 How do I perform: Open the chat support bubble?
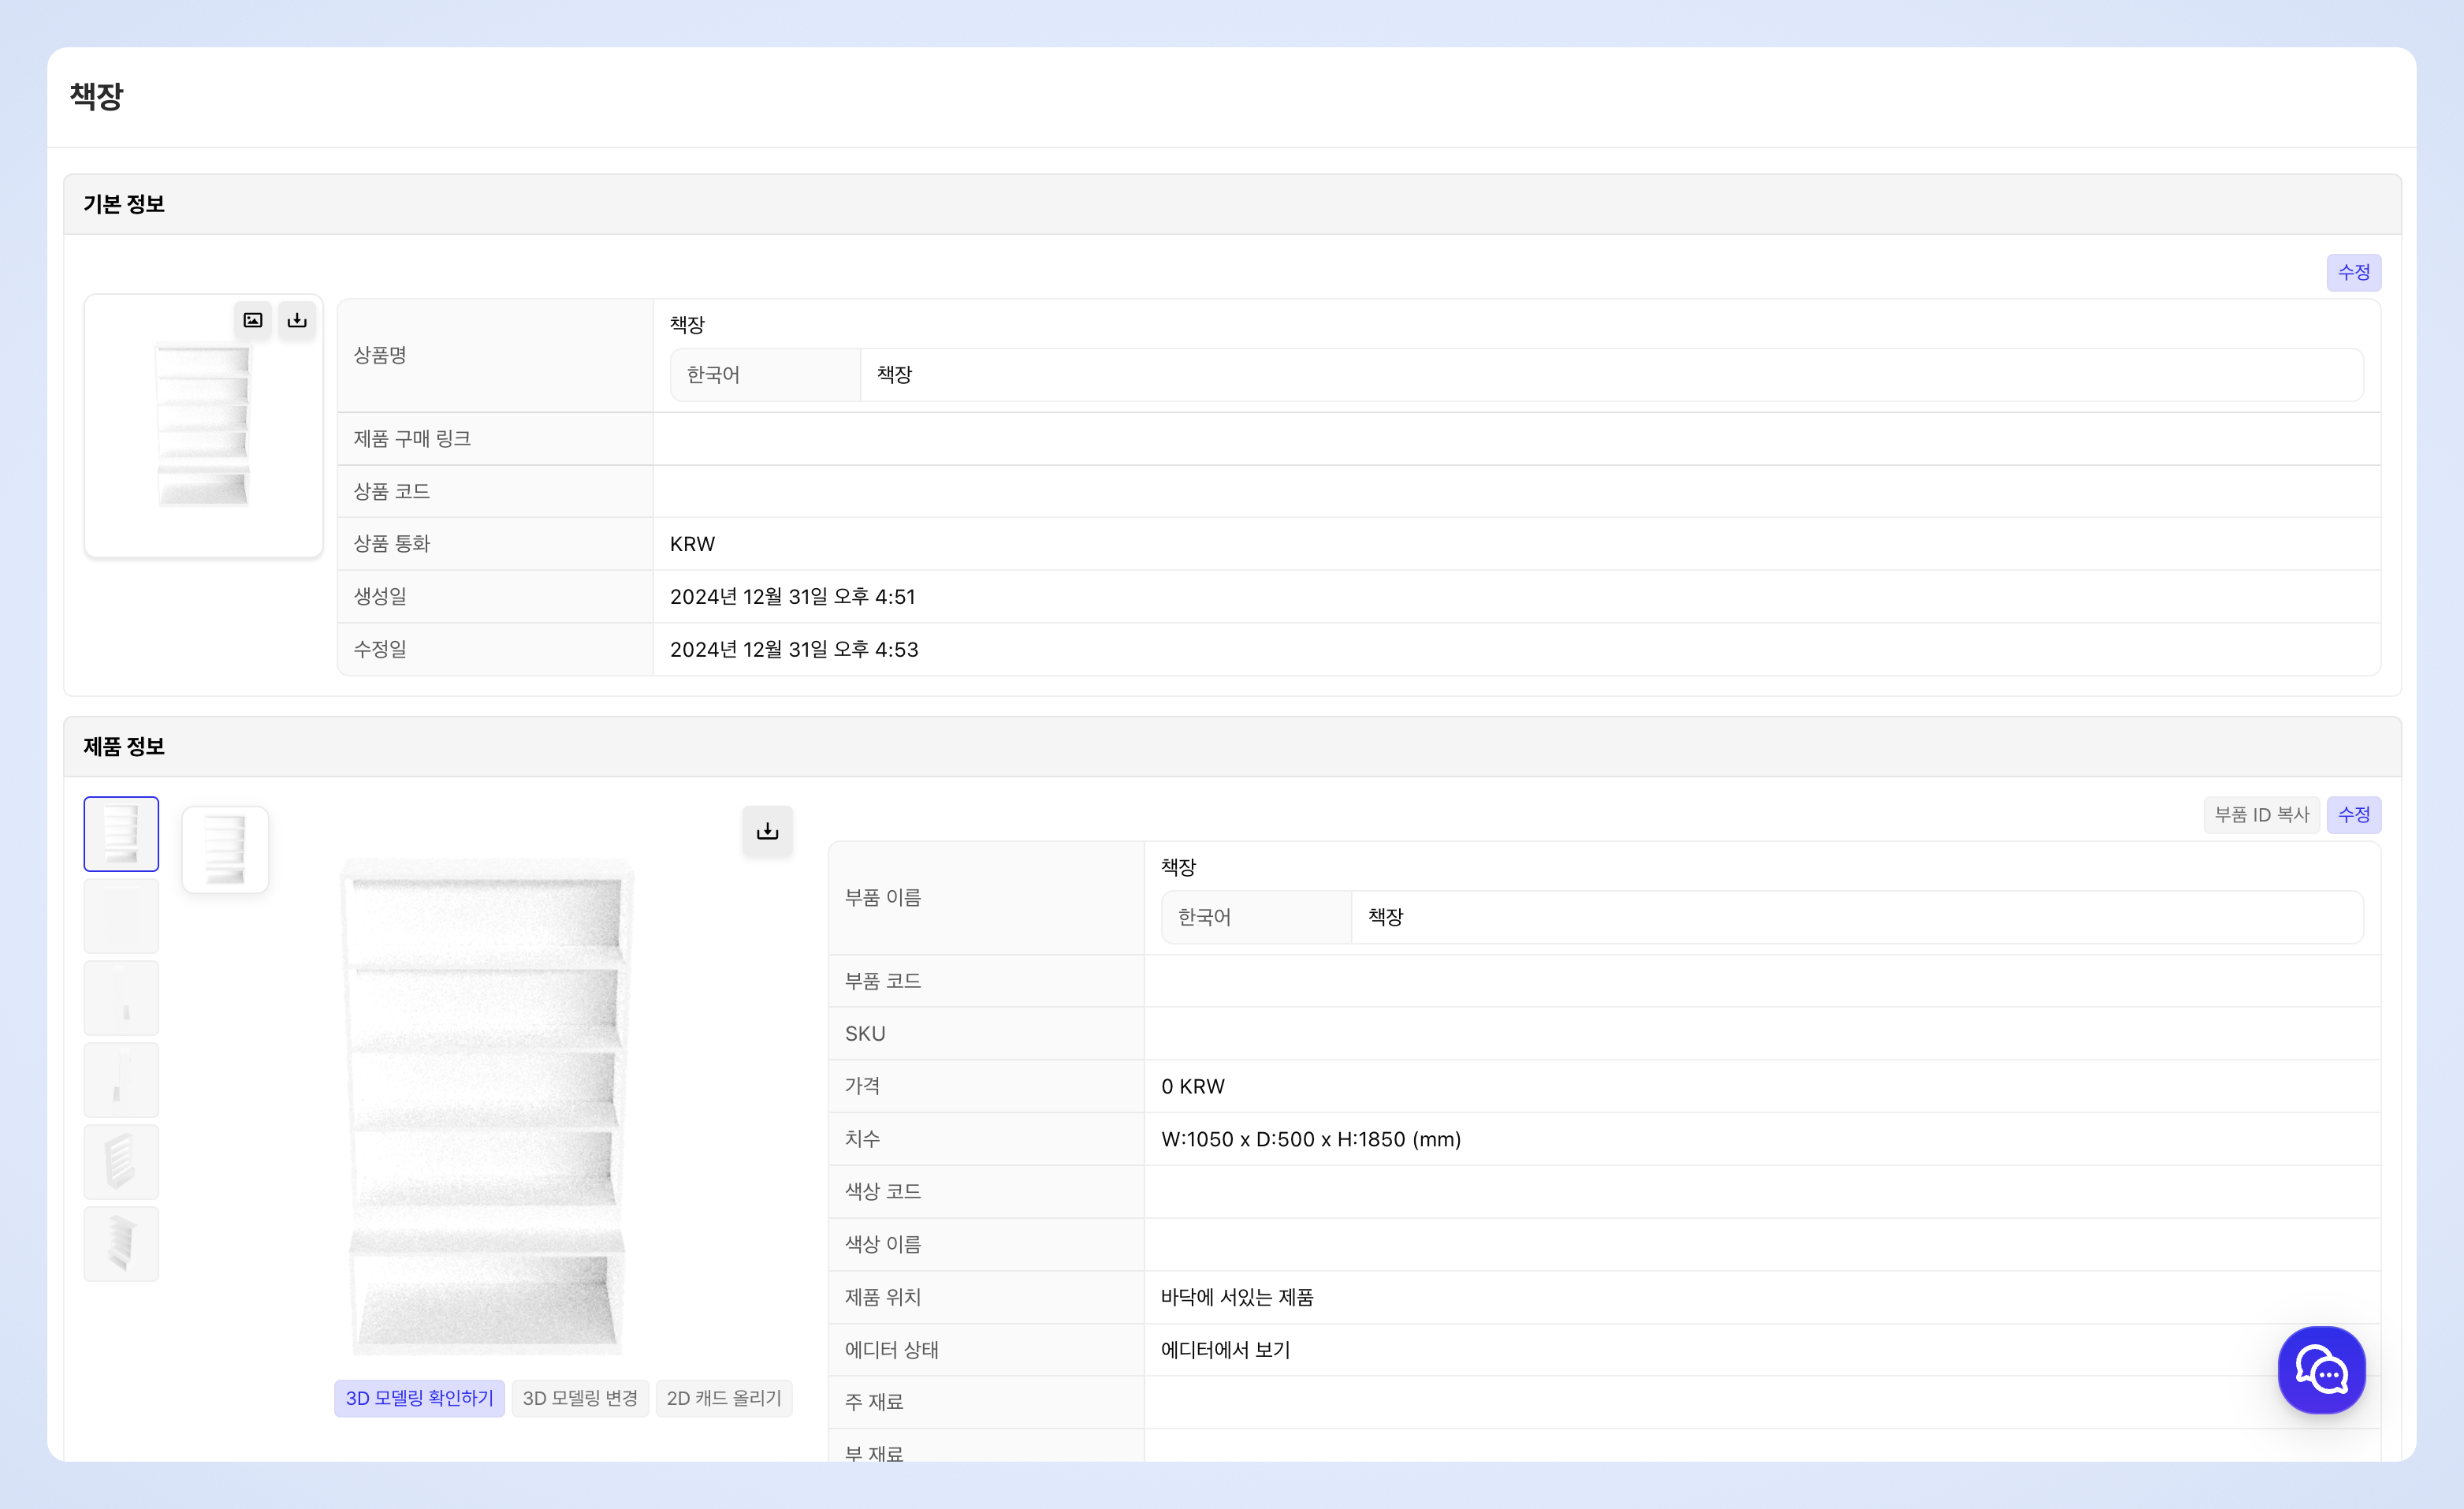point(2321,1370)
